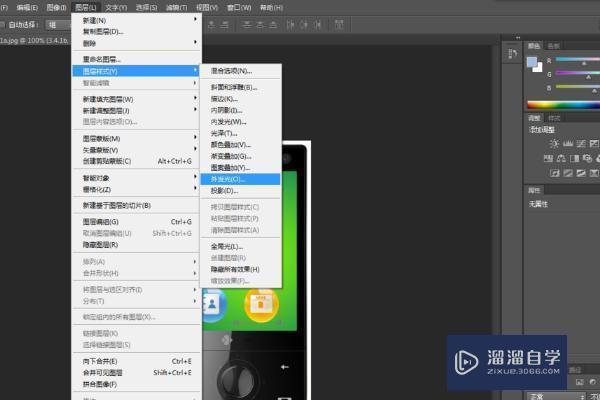Choose 描边(K)... stroke style
The image size is (600, 400).
click(x=240, y=99)
